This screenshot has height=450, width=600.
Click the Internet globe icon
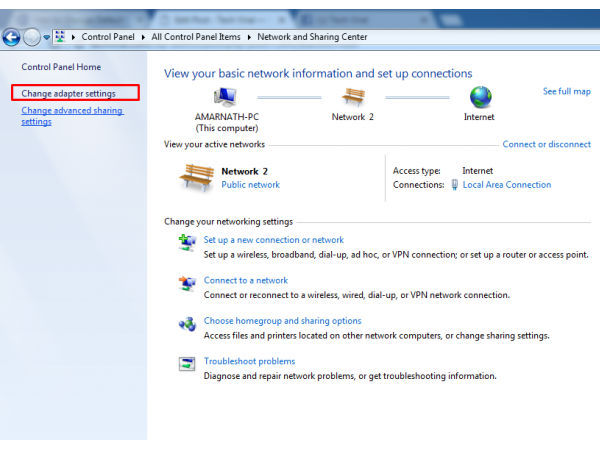[480, 97]
